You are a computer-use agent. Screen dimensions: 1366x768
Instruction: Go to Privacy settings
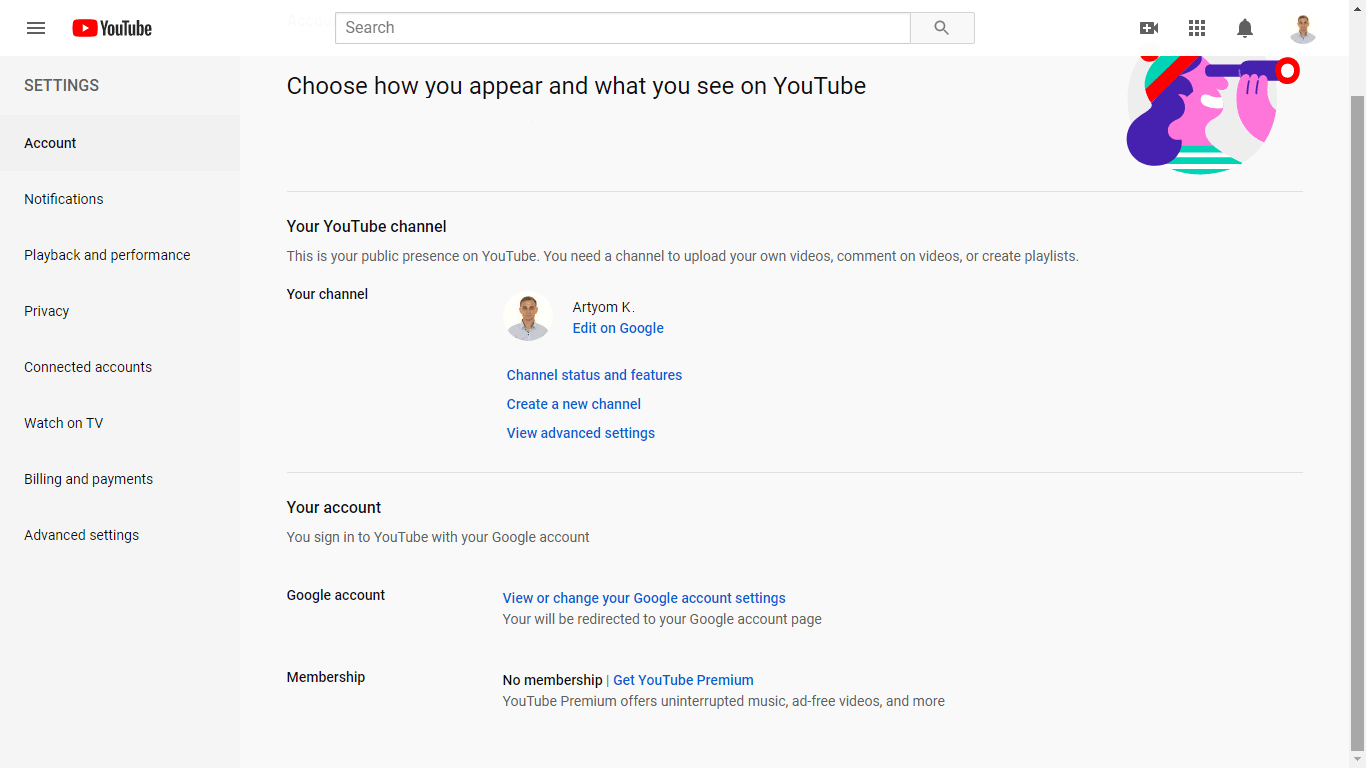47,311
